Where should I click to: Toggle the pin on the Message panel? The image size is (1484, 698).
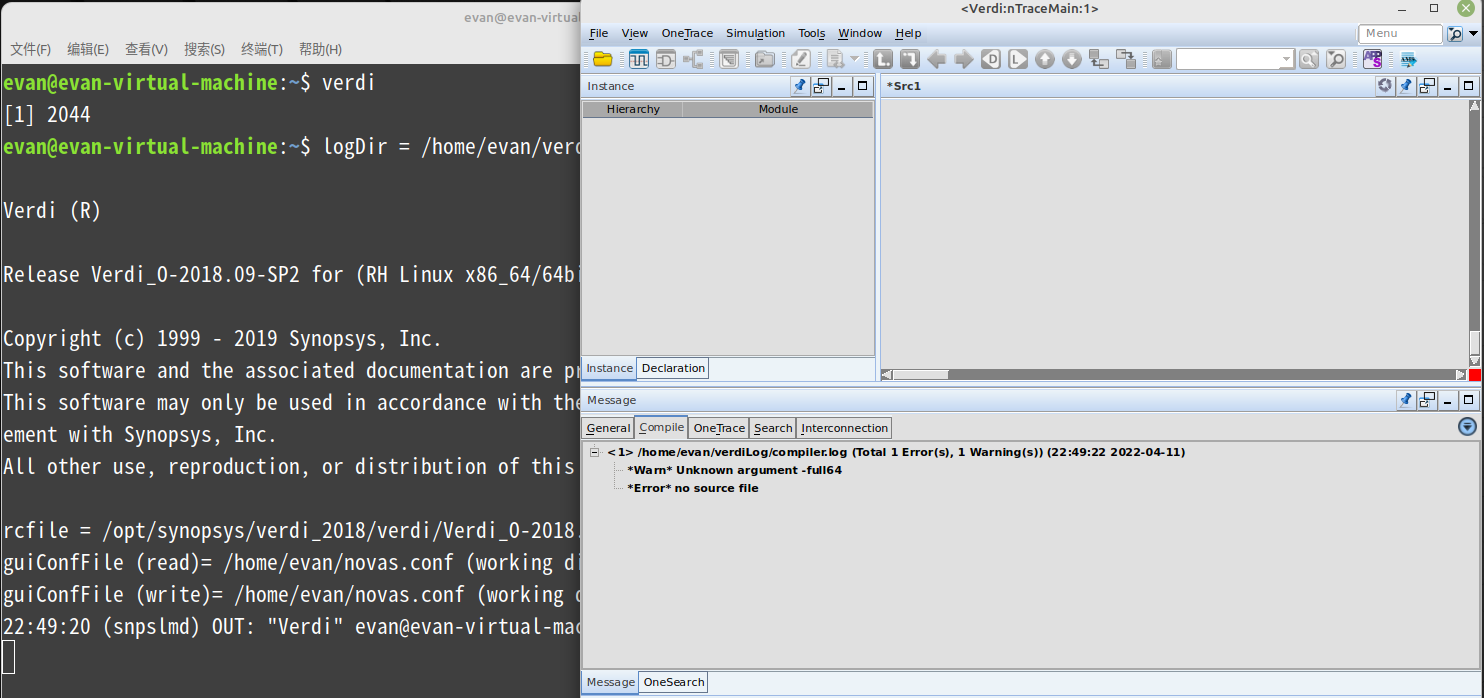pos(1406,400)
